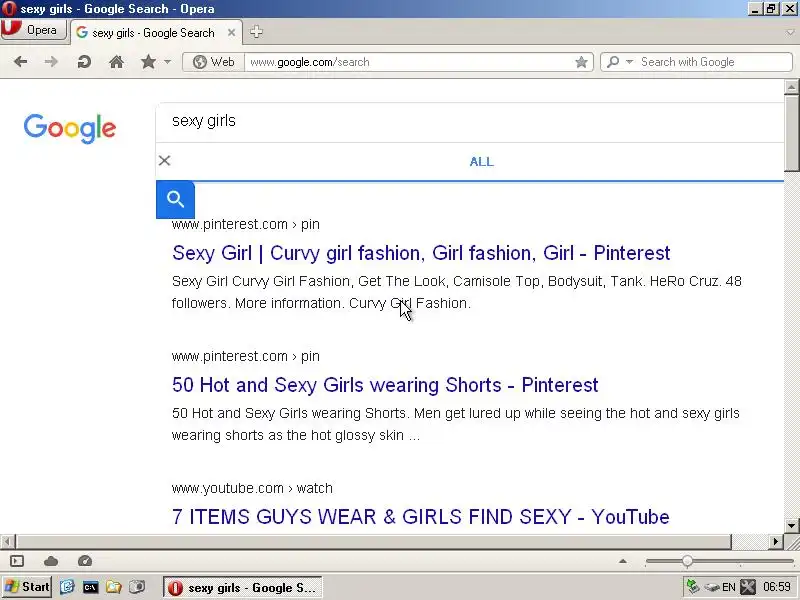Viewport: 800px width, 600px height.
Task: Expand the bookmarks dropdown arrow
Action: (x=167, y=62)
